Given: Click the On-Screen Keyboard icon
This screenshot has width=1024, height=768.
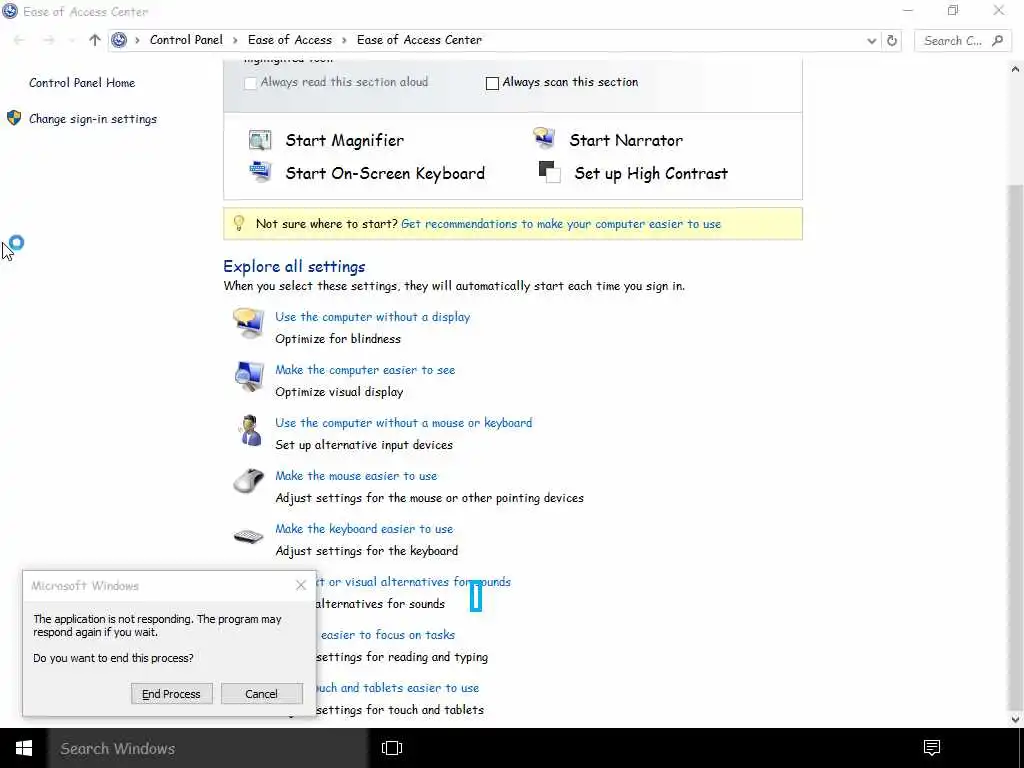Looking at the screenshot, I should tap(260, 172).
